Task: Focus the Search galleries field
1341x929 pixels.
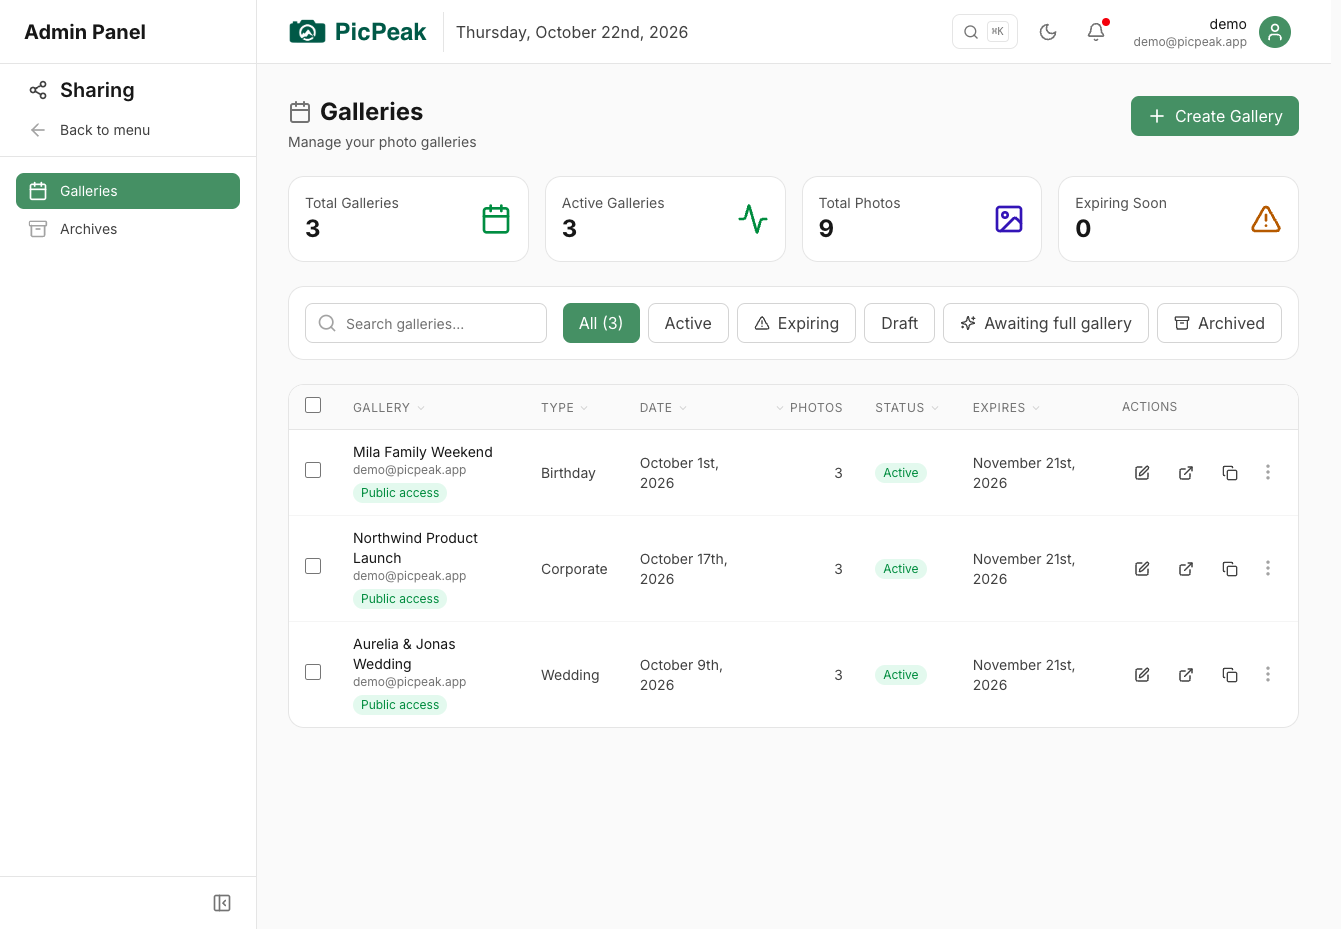Action: tap(426, 323)
